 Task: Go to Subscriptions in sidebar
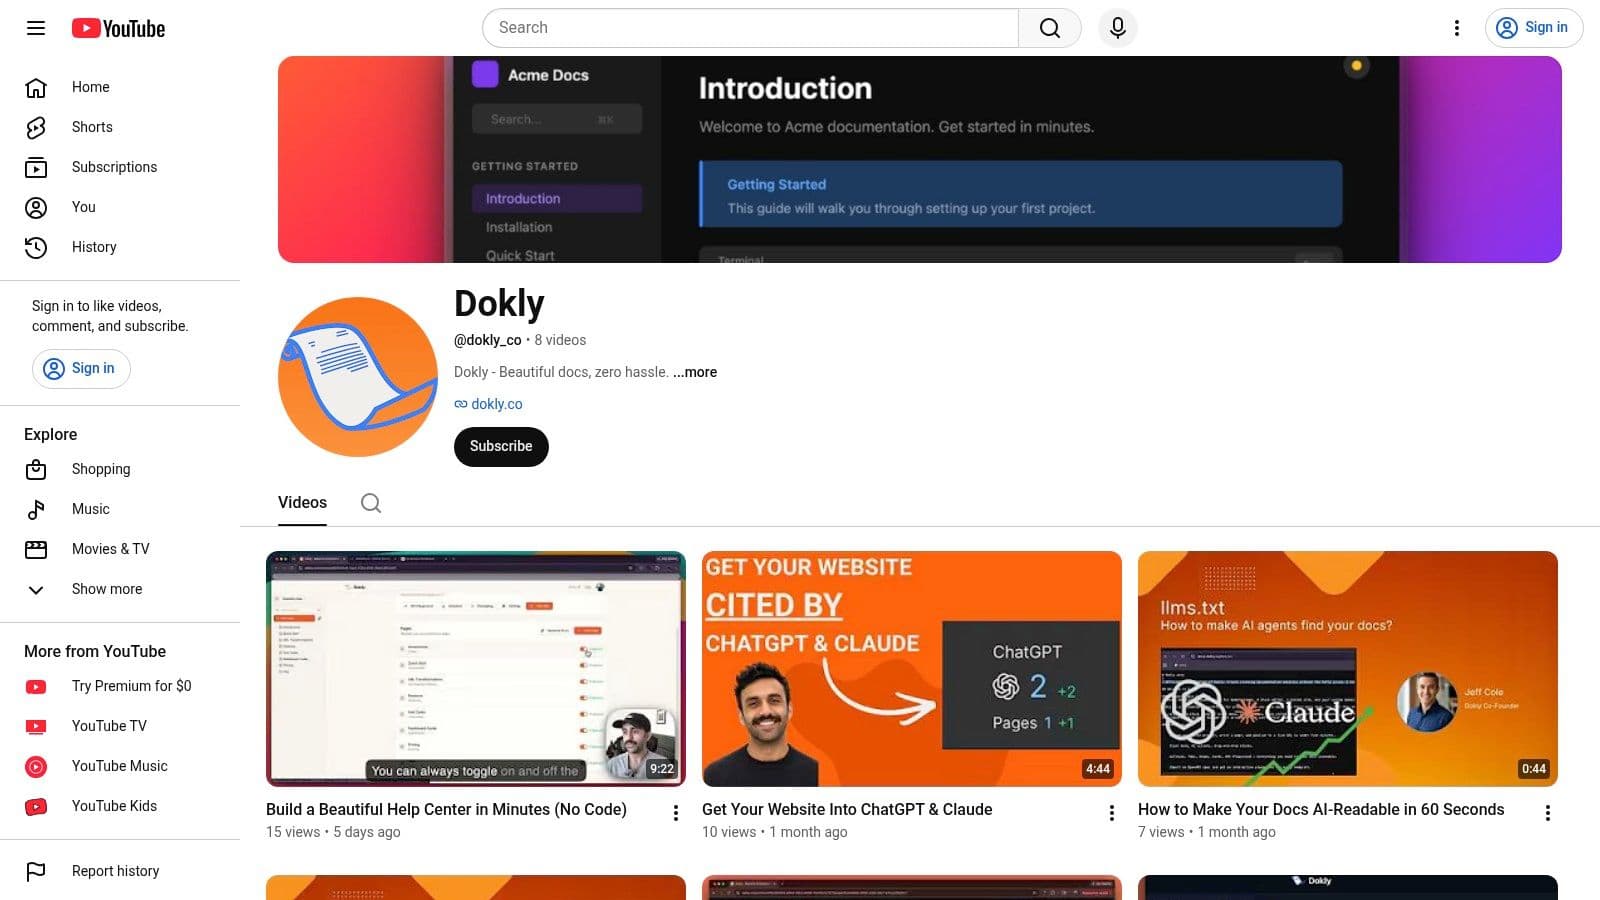pos(120,167)
